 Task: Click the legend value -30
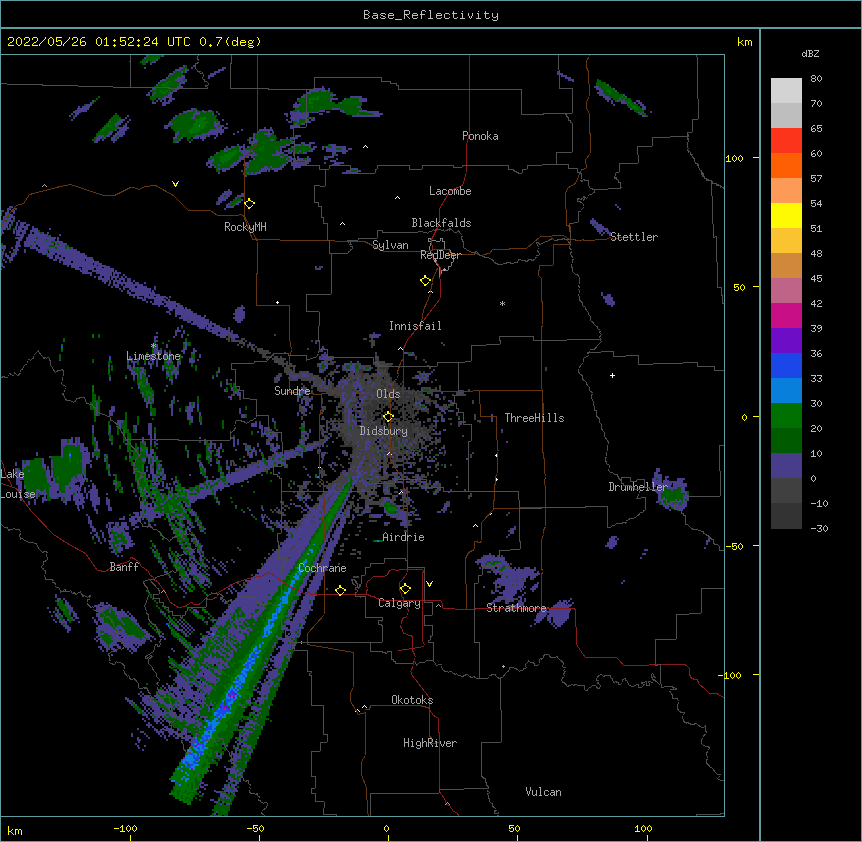(819, 528)
